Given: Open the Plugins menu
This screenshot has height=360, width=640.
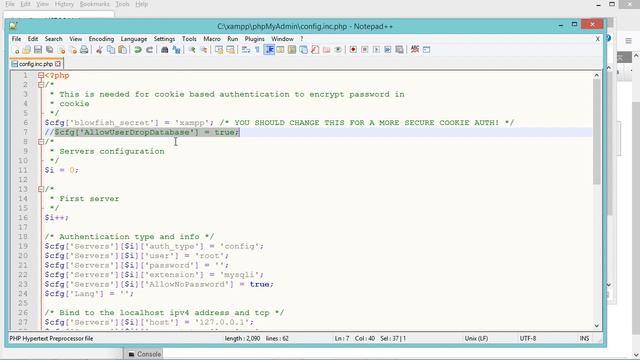Looking at the screenshot, I should point(254,39).
